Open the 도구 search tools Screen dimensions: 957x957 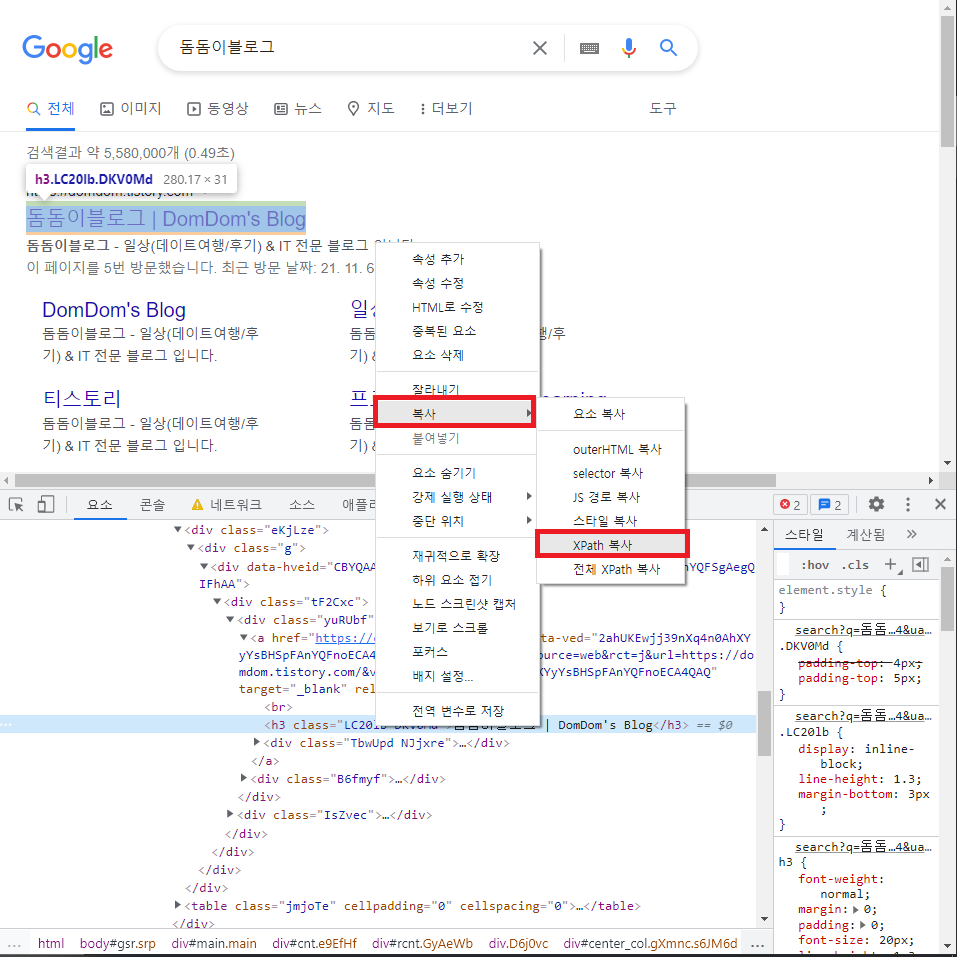[x=662, y=109]
